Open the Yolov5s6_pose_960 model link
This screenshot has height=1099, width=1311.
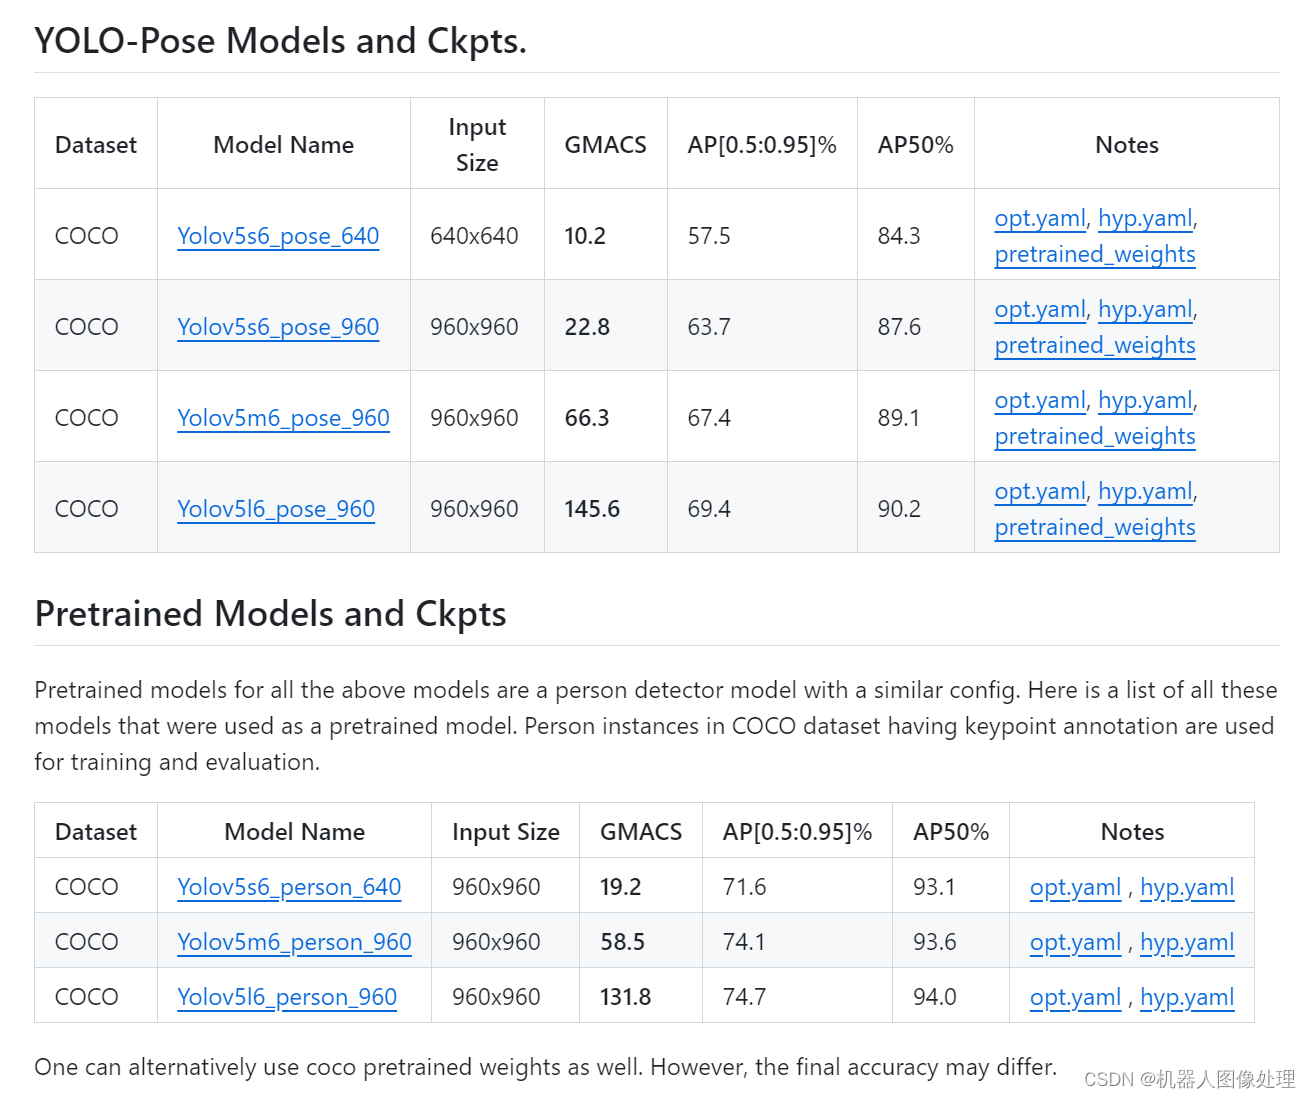click(278, 327)
